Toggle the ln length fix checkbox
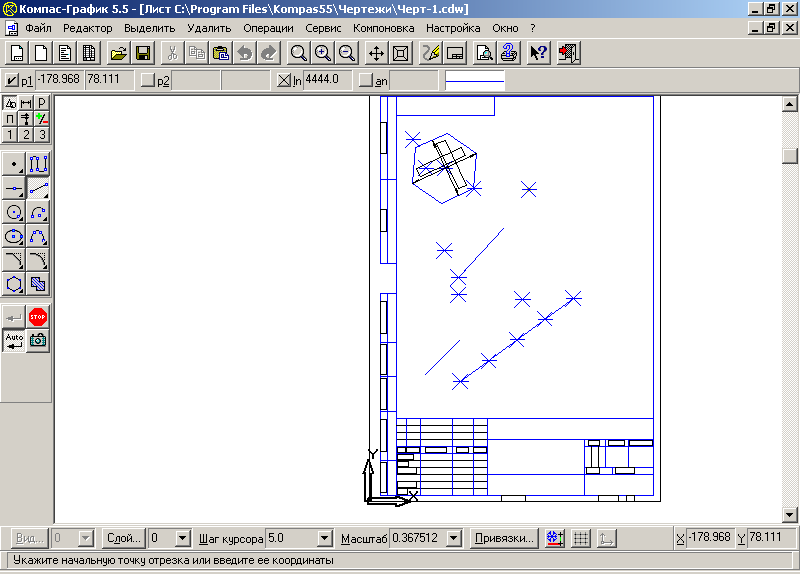Image resolution: width=800 pixels, height=574 pixels. pyautogui.click(x=284, y=80)
